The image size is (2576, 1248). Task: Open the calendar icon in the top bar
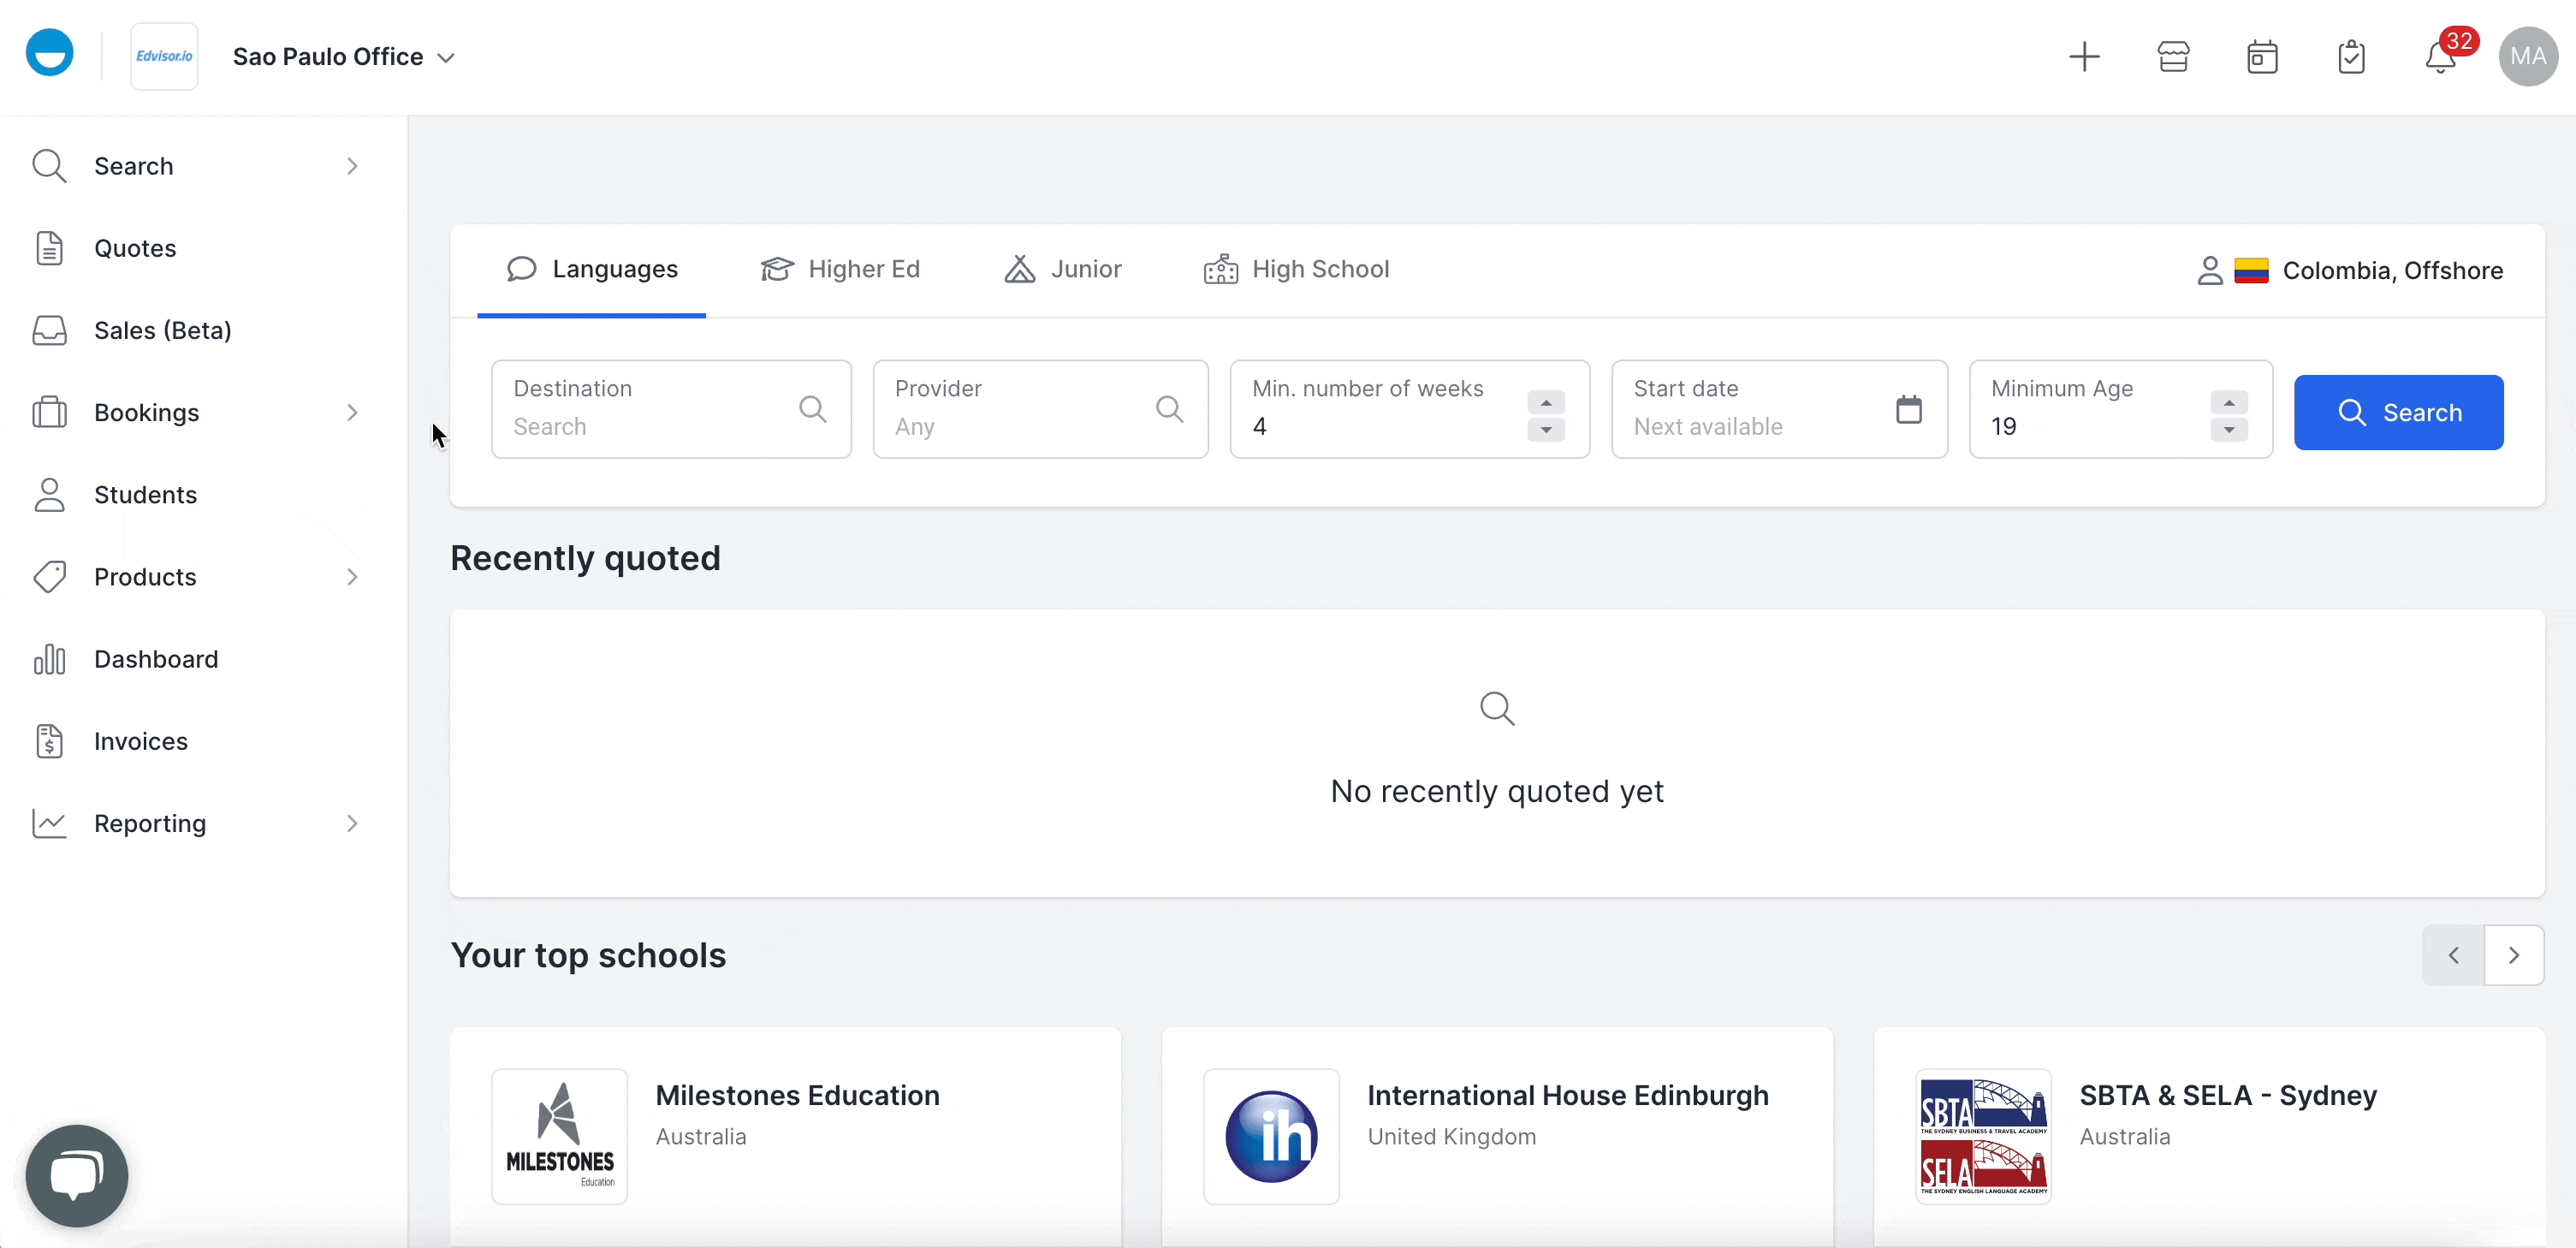pos(2262,56)
